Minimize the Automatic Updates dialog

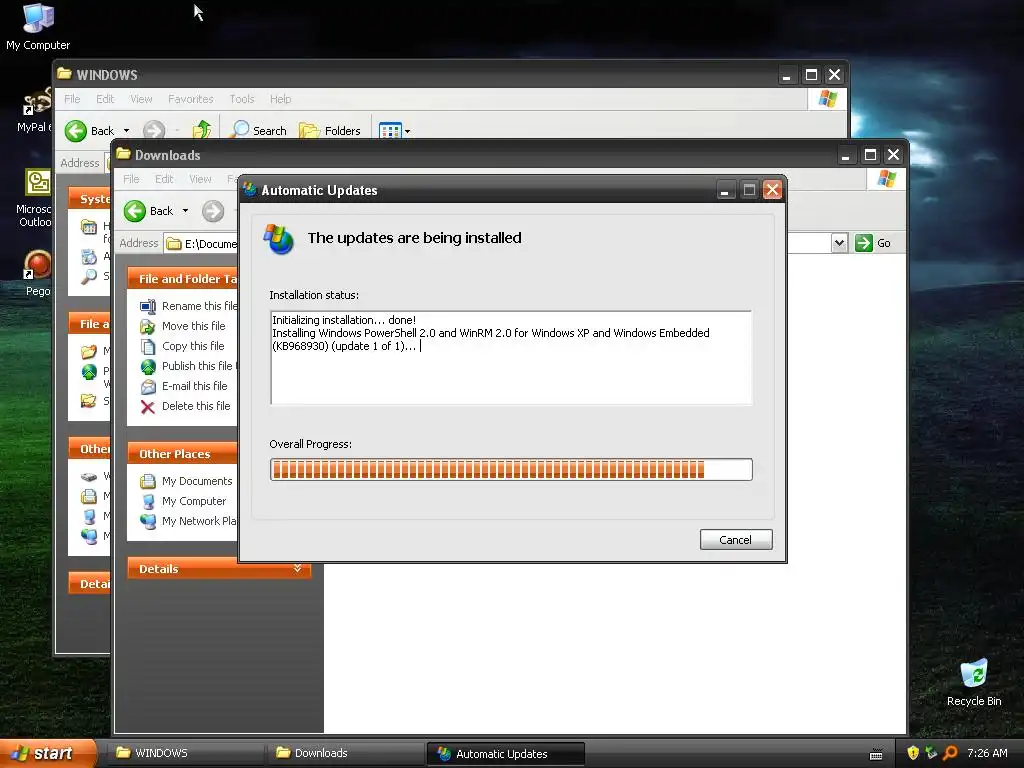pos(725,190)
